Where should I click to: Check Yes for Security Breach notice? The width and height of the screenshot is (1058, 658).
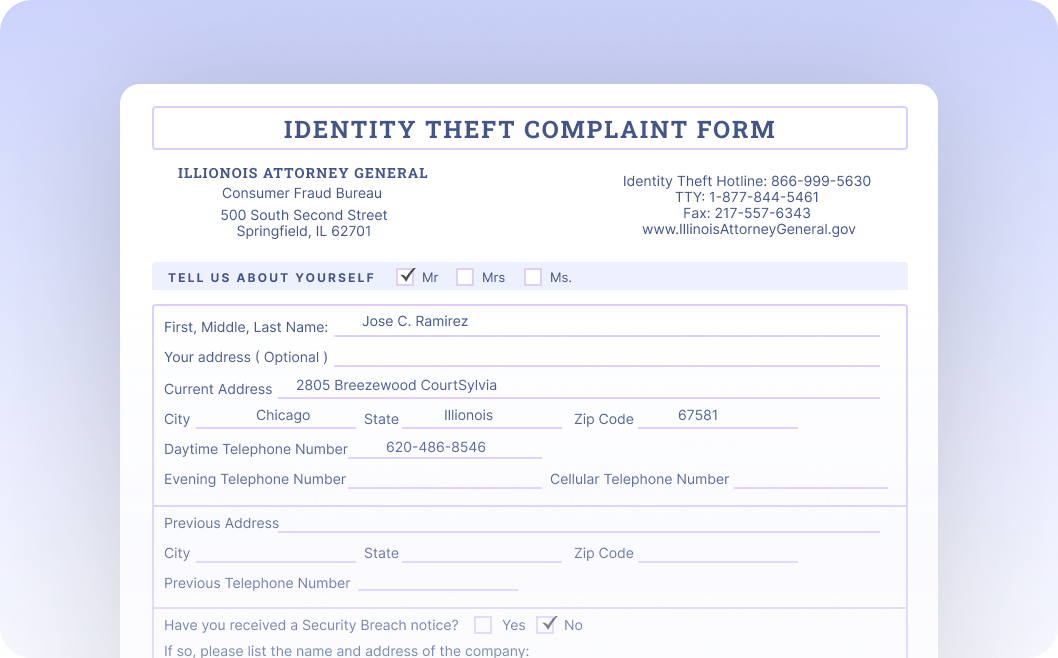click(483, 625)
